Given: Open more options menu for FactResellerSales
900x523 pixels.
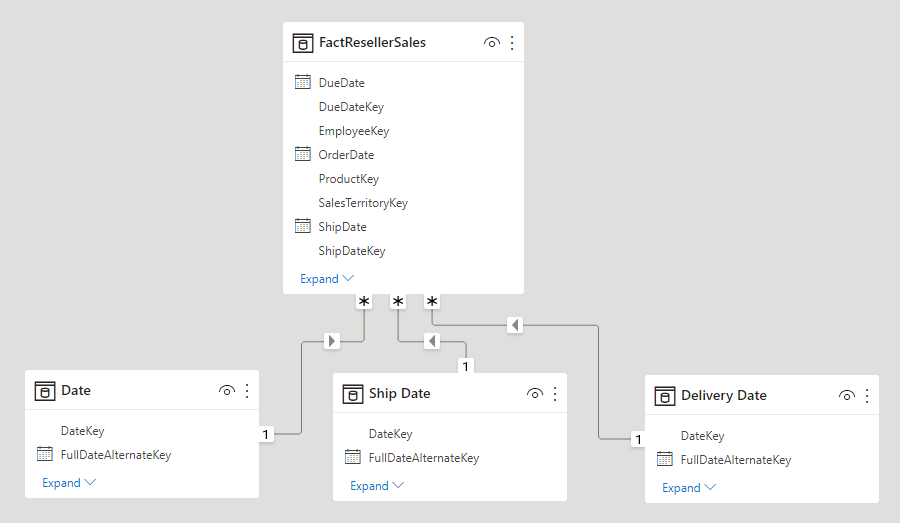Looking at the screenshot, I should 512,43.
